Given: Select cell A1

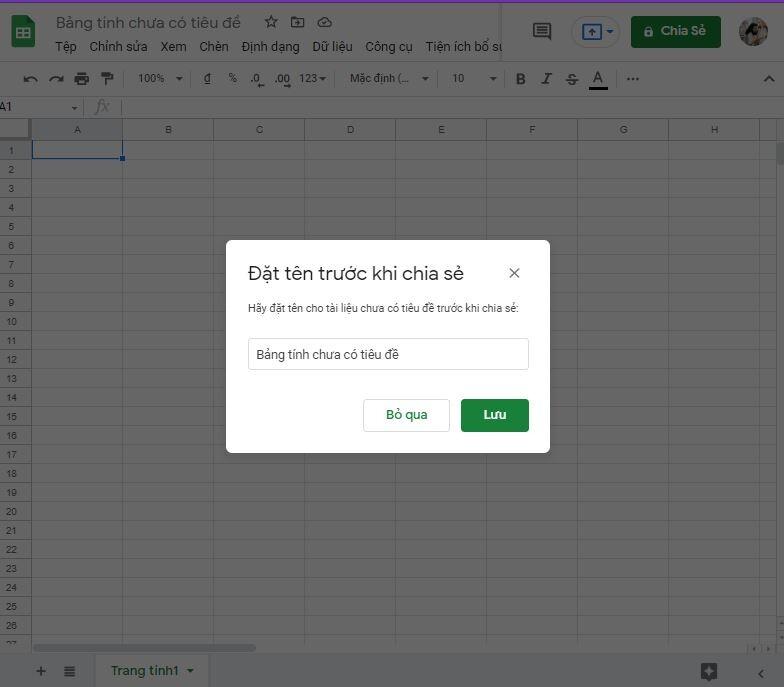Looking at the screenshot, I should [x=78, y=150].
